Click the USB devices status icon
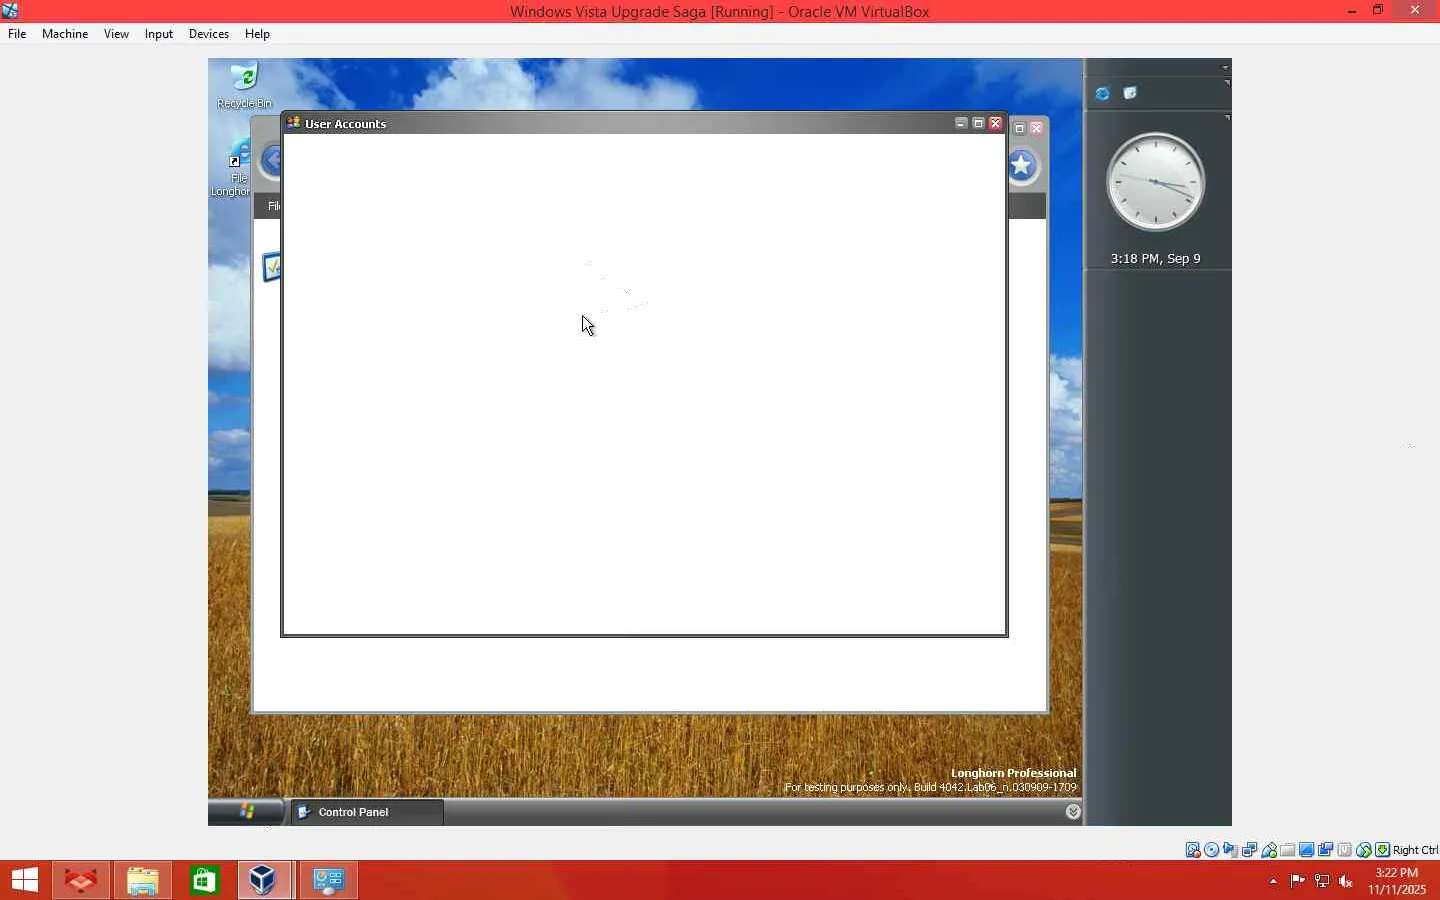Screen dimensions: 1440x900 pyautogui.click(x=1269, y=850)
